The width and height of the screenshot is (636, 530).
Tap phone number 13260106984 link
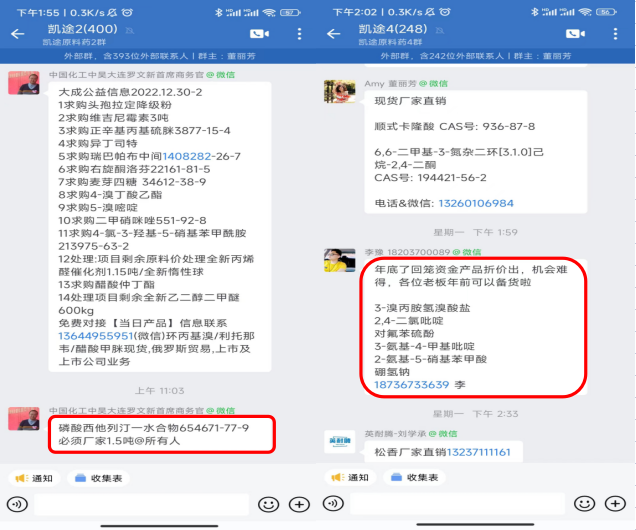click(476, 204)
